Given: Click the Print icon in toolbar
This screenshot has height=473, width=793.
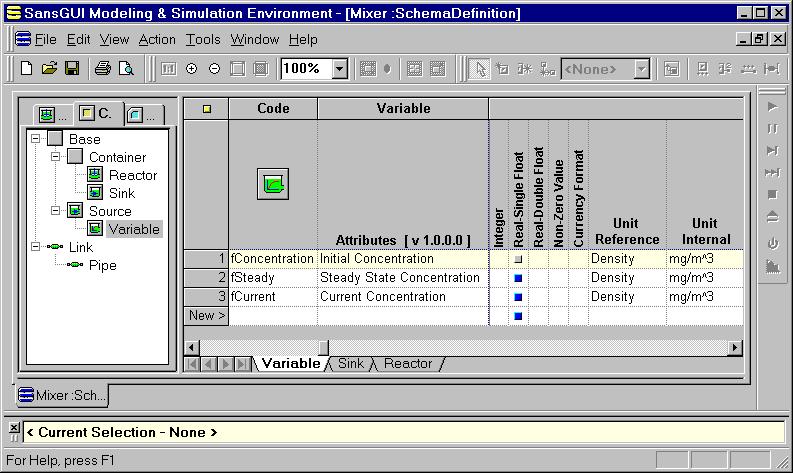Looking at the screenshot, I should (x=102, y=69).
